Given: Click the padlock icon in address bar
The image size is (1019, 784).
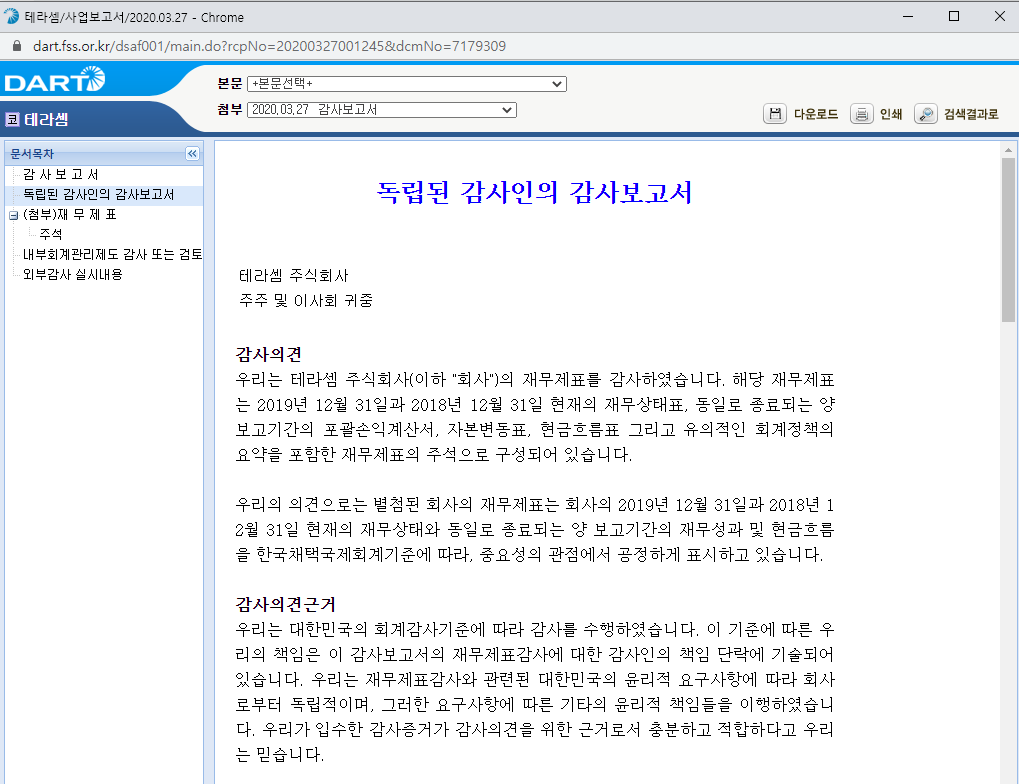Looking at the screenshot, I should click(x=18, y=46).
